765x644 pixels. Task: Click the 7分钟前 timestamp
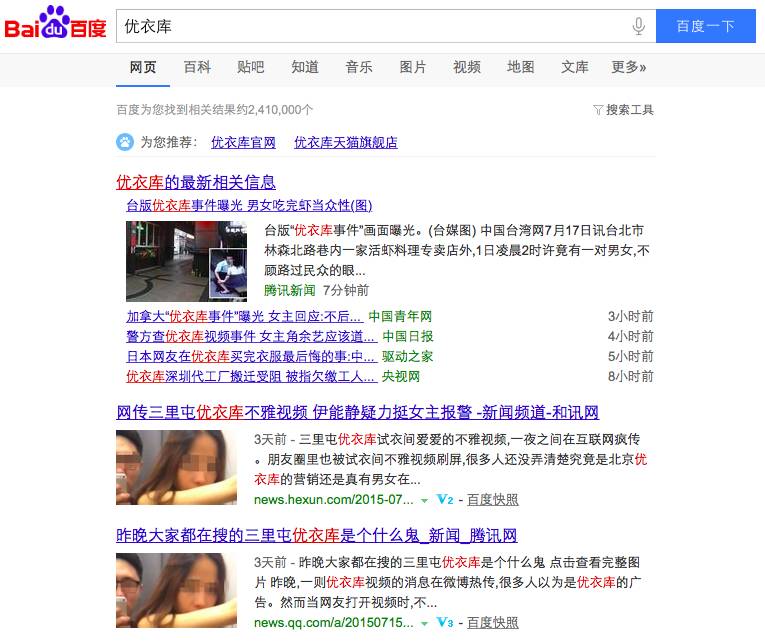tap(346, 290)
